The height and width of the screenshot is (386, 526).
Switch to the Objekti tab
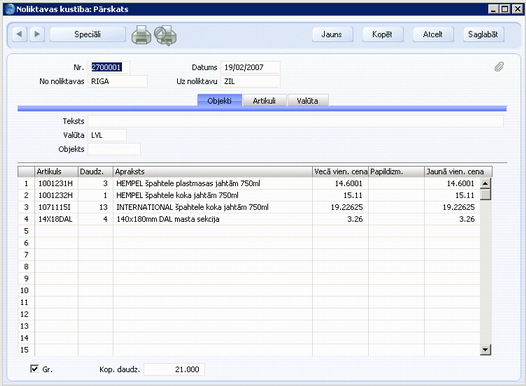(219, 101)
